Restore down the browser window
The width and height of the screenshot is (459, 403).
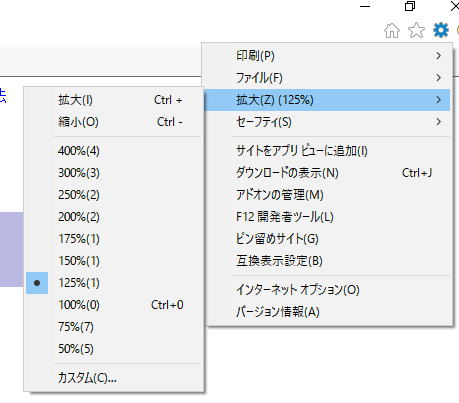tap(410, 6)
